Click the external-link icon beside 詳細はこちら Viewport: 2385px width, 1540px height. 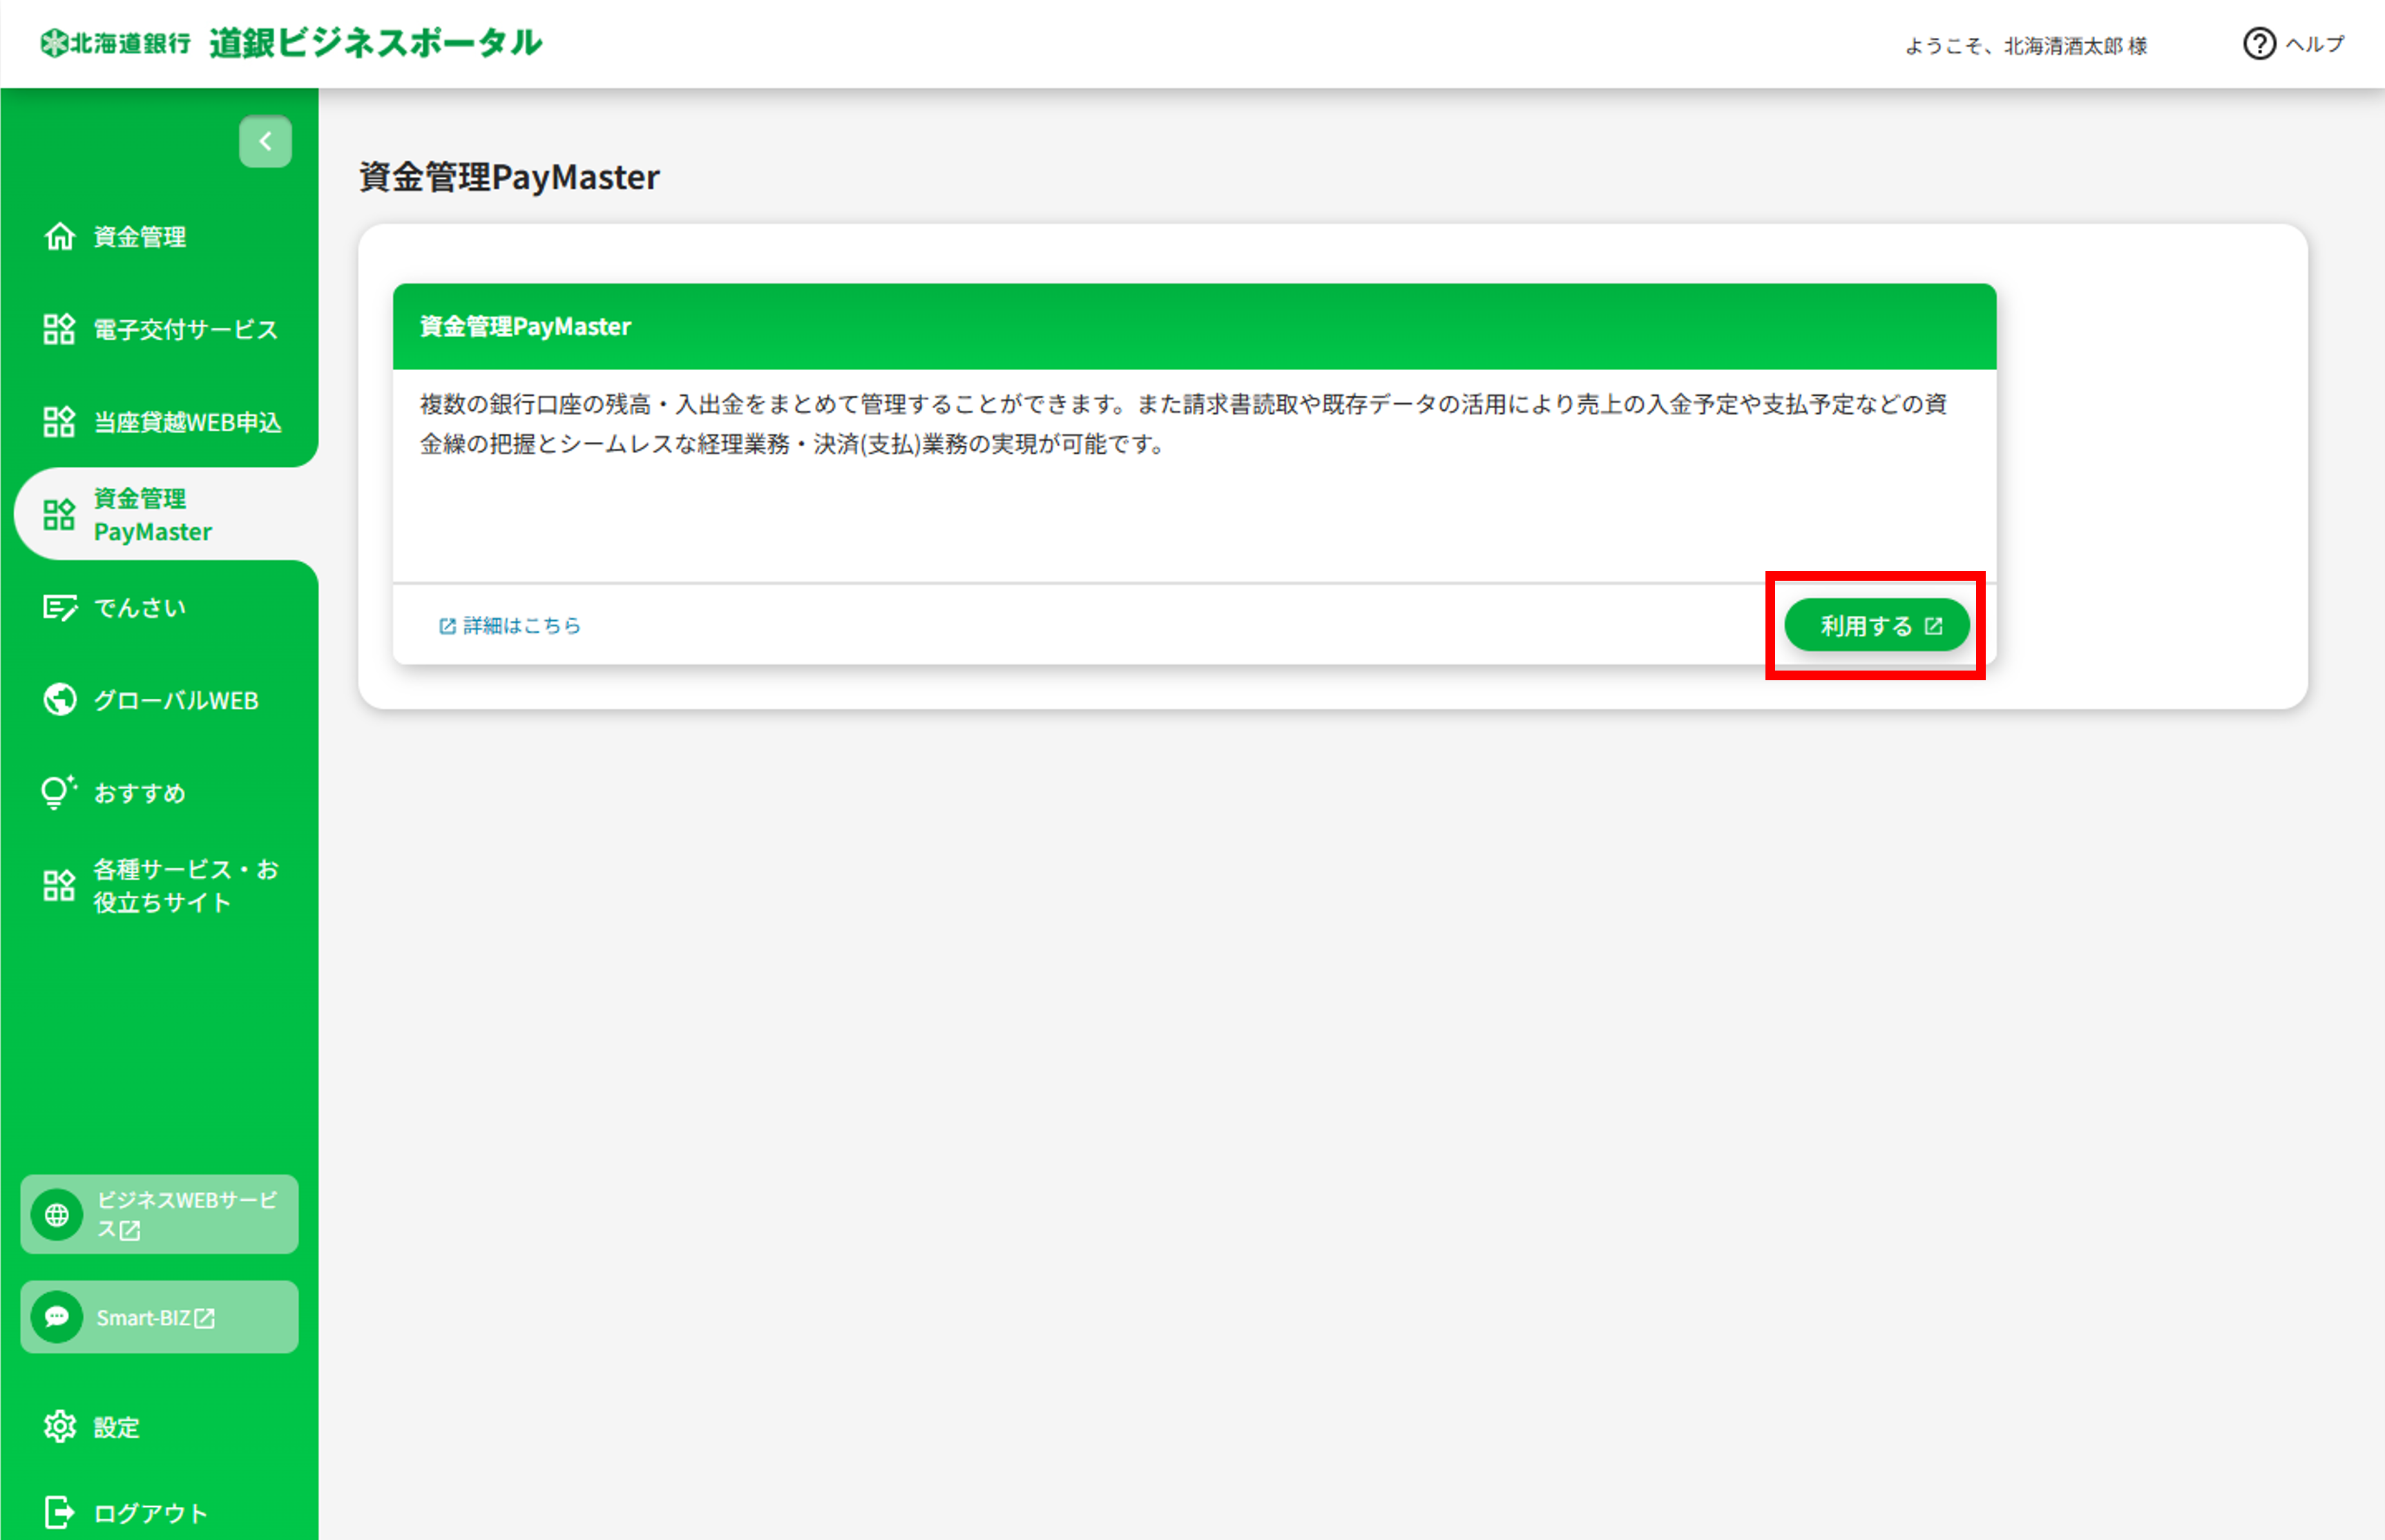pyautogui.click(x=447, y=626)
